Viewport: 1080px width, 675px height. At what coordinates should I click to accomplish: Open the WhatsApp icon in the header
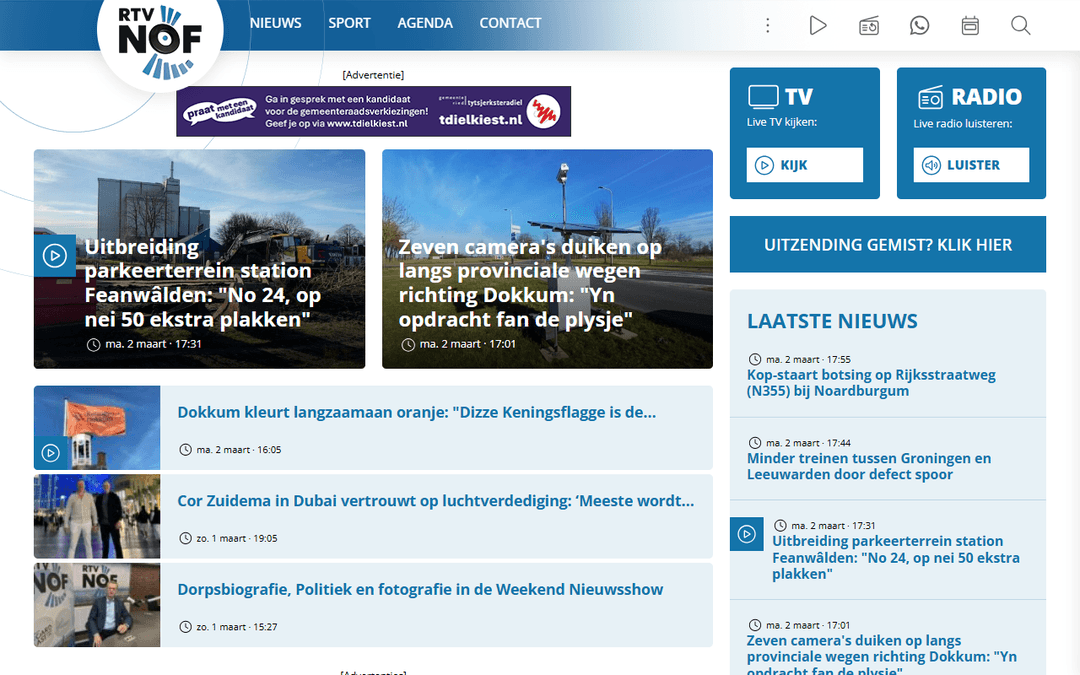(920, 25)
